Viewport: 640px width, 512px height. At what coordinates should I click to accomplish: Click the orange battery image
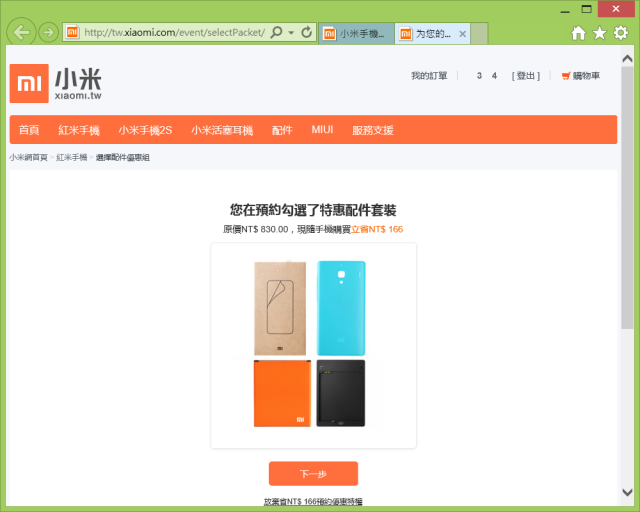(x=282, y=394)
